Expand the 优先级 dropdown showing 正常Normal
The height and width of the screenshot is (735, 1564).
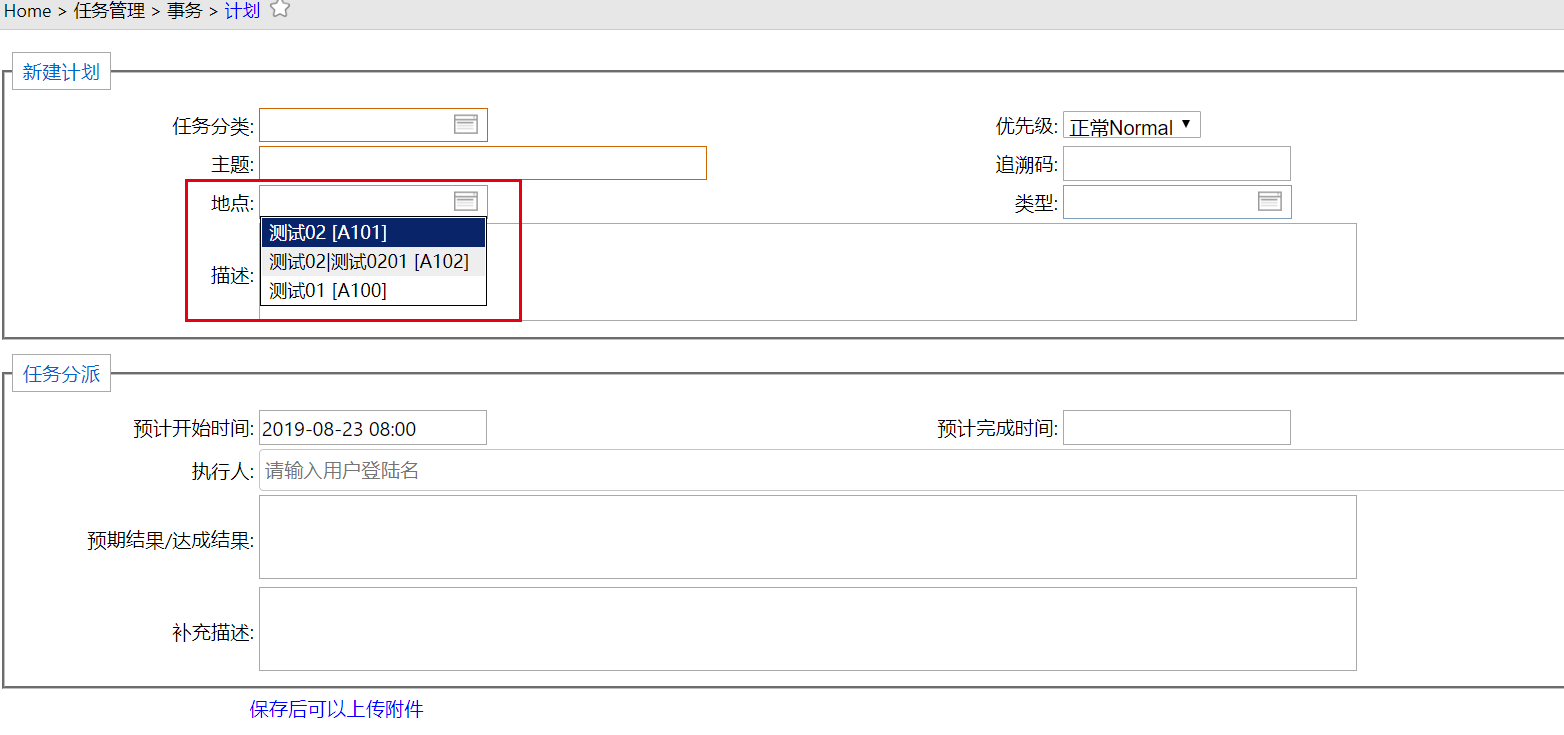coord(1131,125)
